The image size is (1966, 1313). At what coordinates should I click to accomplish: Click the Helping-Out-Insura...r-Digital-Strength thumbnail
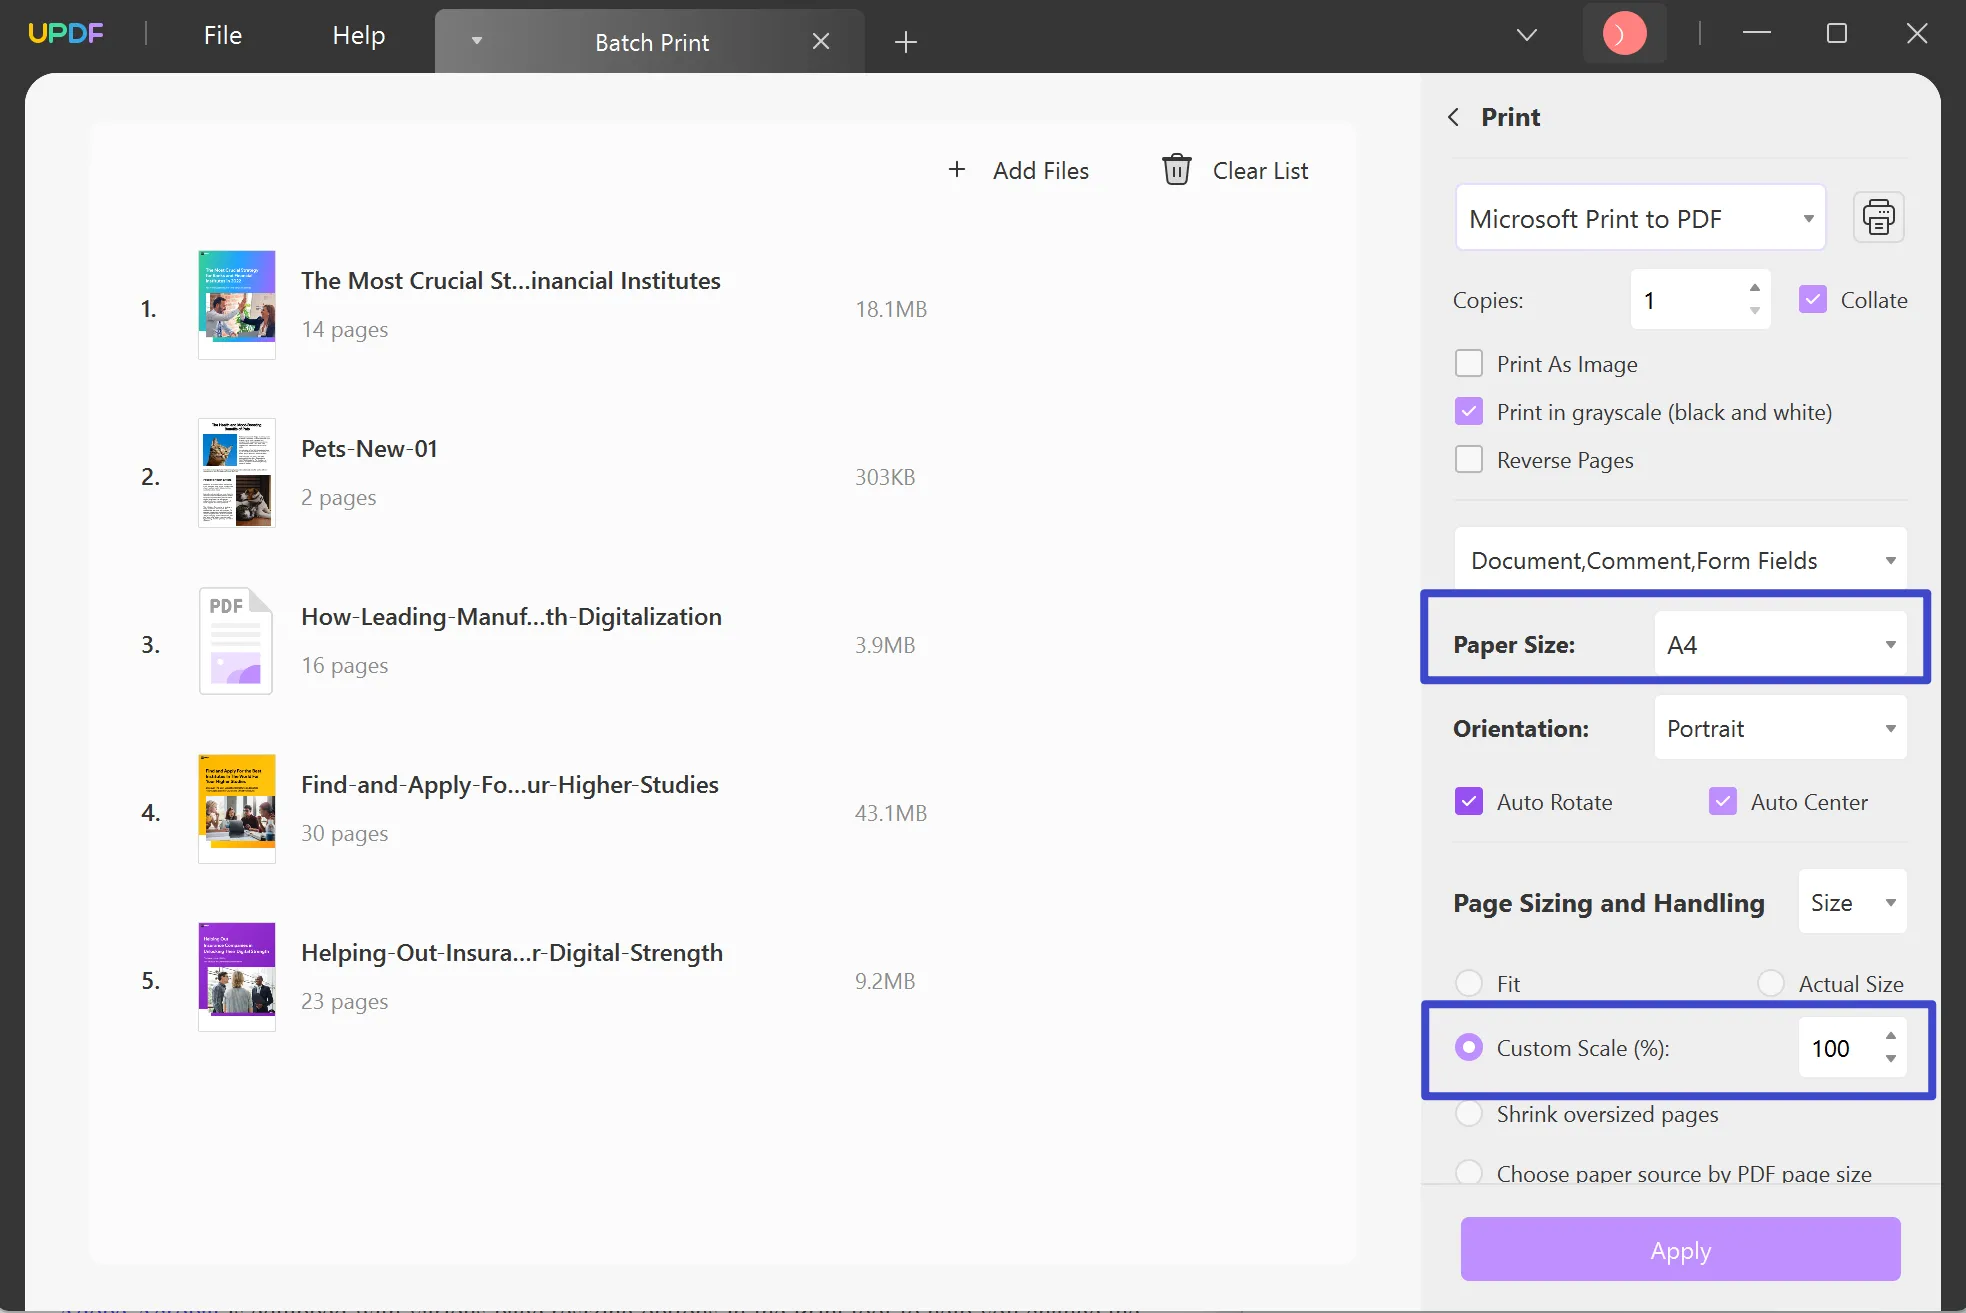click(x=237, y=977)
